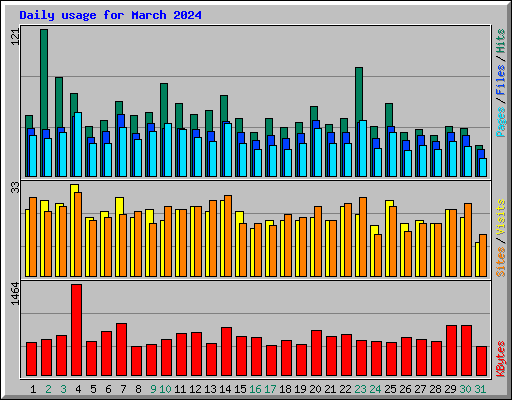Click the cyan pages bar for day 31
Viewport: 512px width, 400px height.
tap(483, 167)
